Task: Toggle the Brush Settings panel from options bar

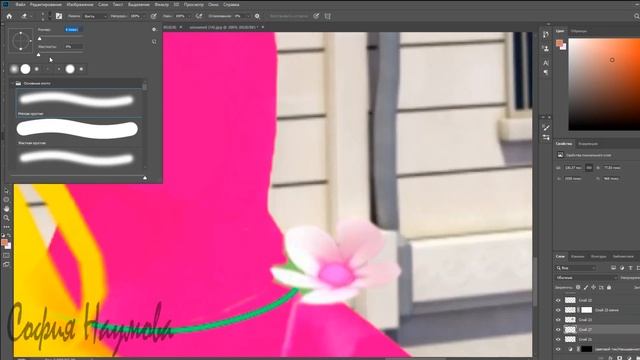Action: [x=59, y=16]
